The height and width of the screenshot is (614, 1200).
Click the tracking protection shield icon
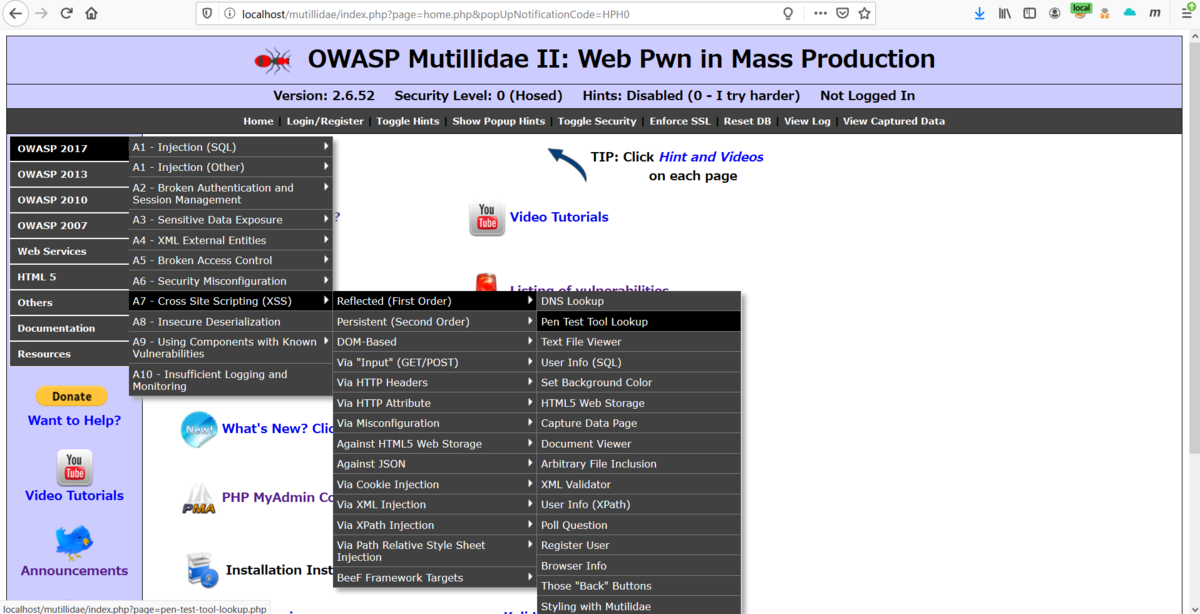point(208,13)
